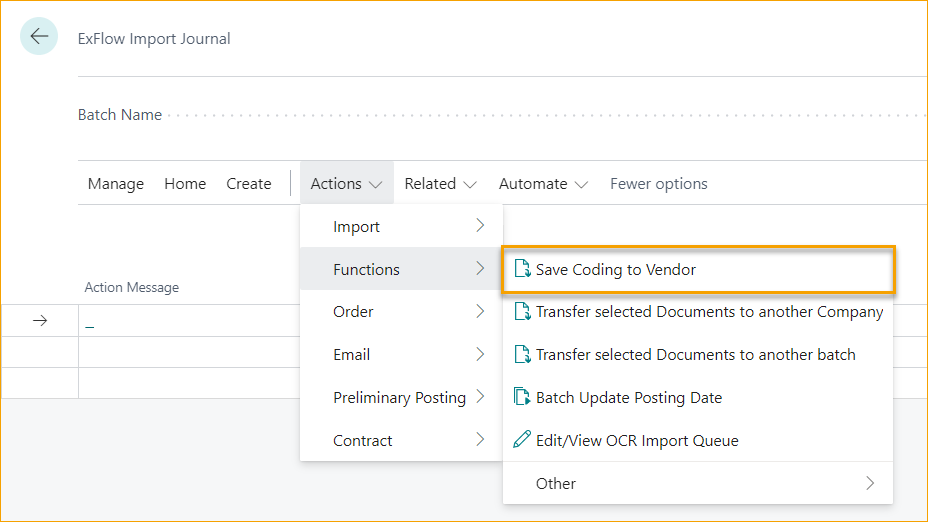Expand the Functions submenu
Screen dimensions: 928x522
tap(402, 269)
